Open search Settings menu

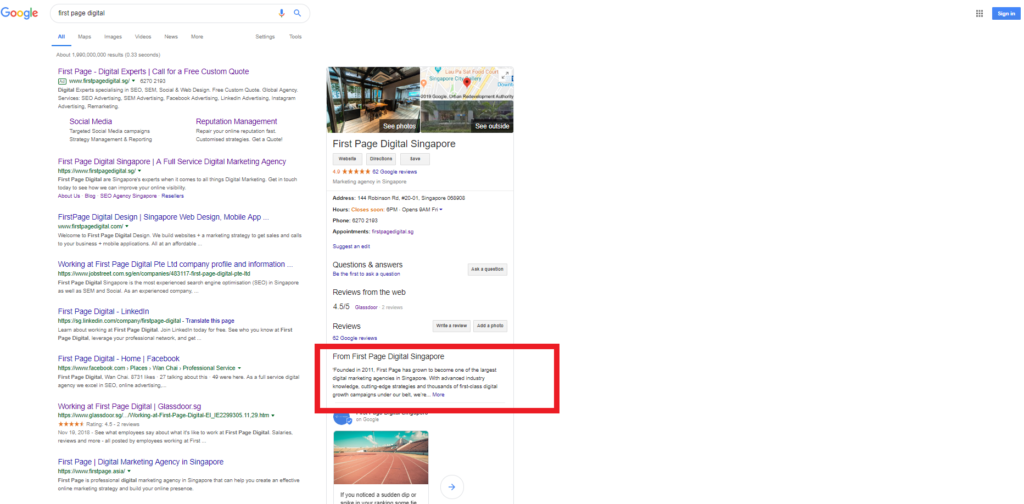point(265,37)
